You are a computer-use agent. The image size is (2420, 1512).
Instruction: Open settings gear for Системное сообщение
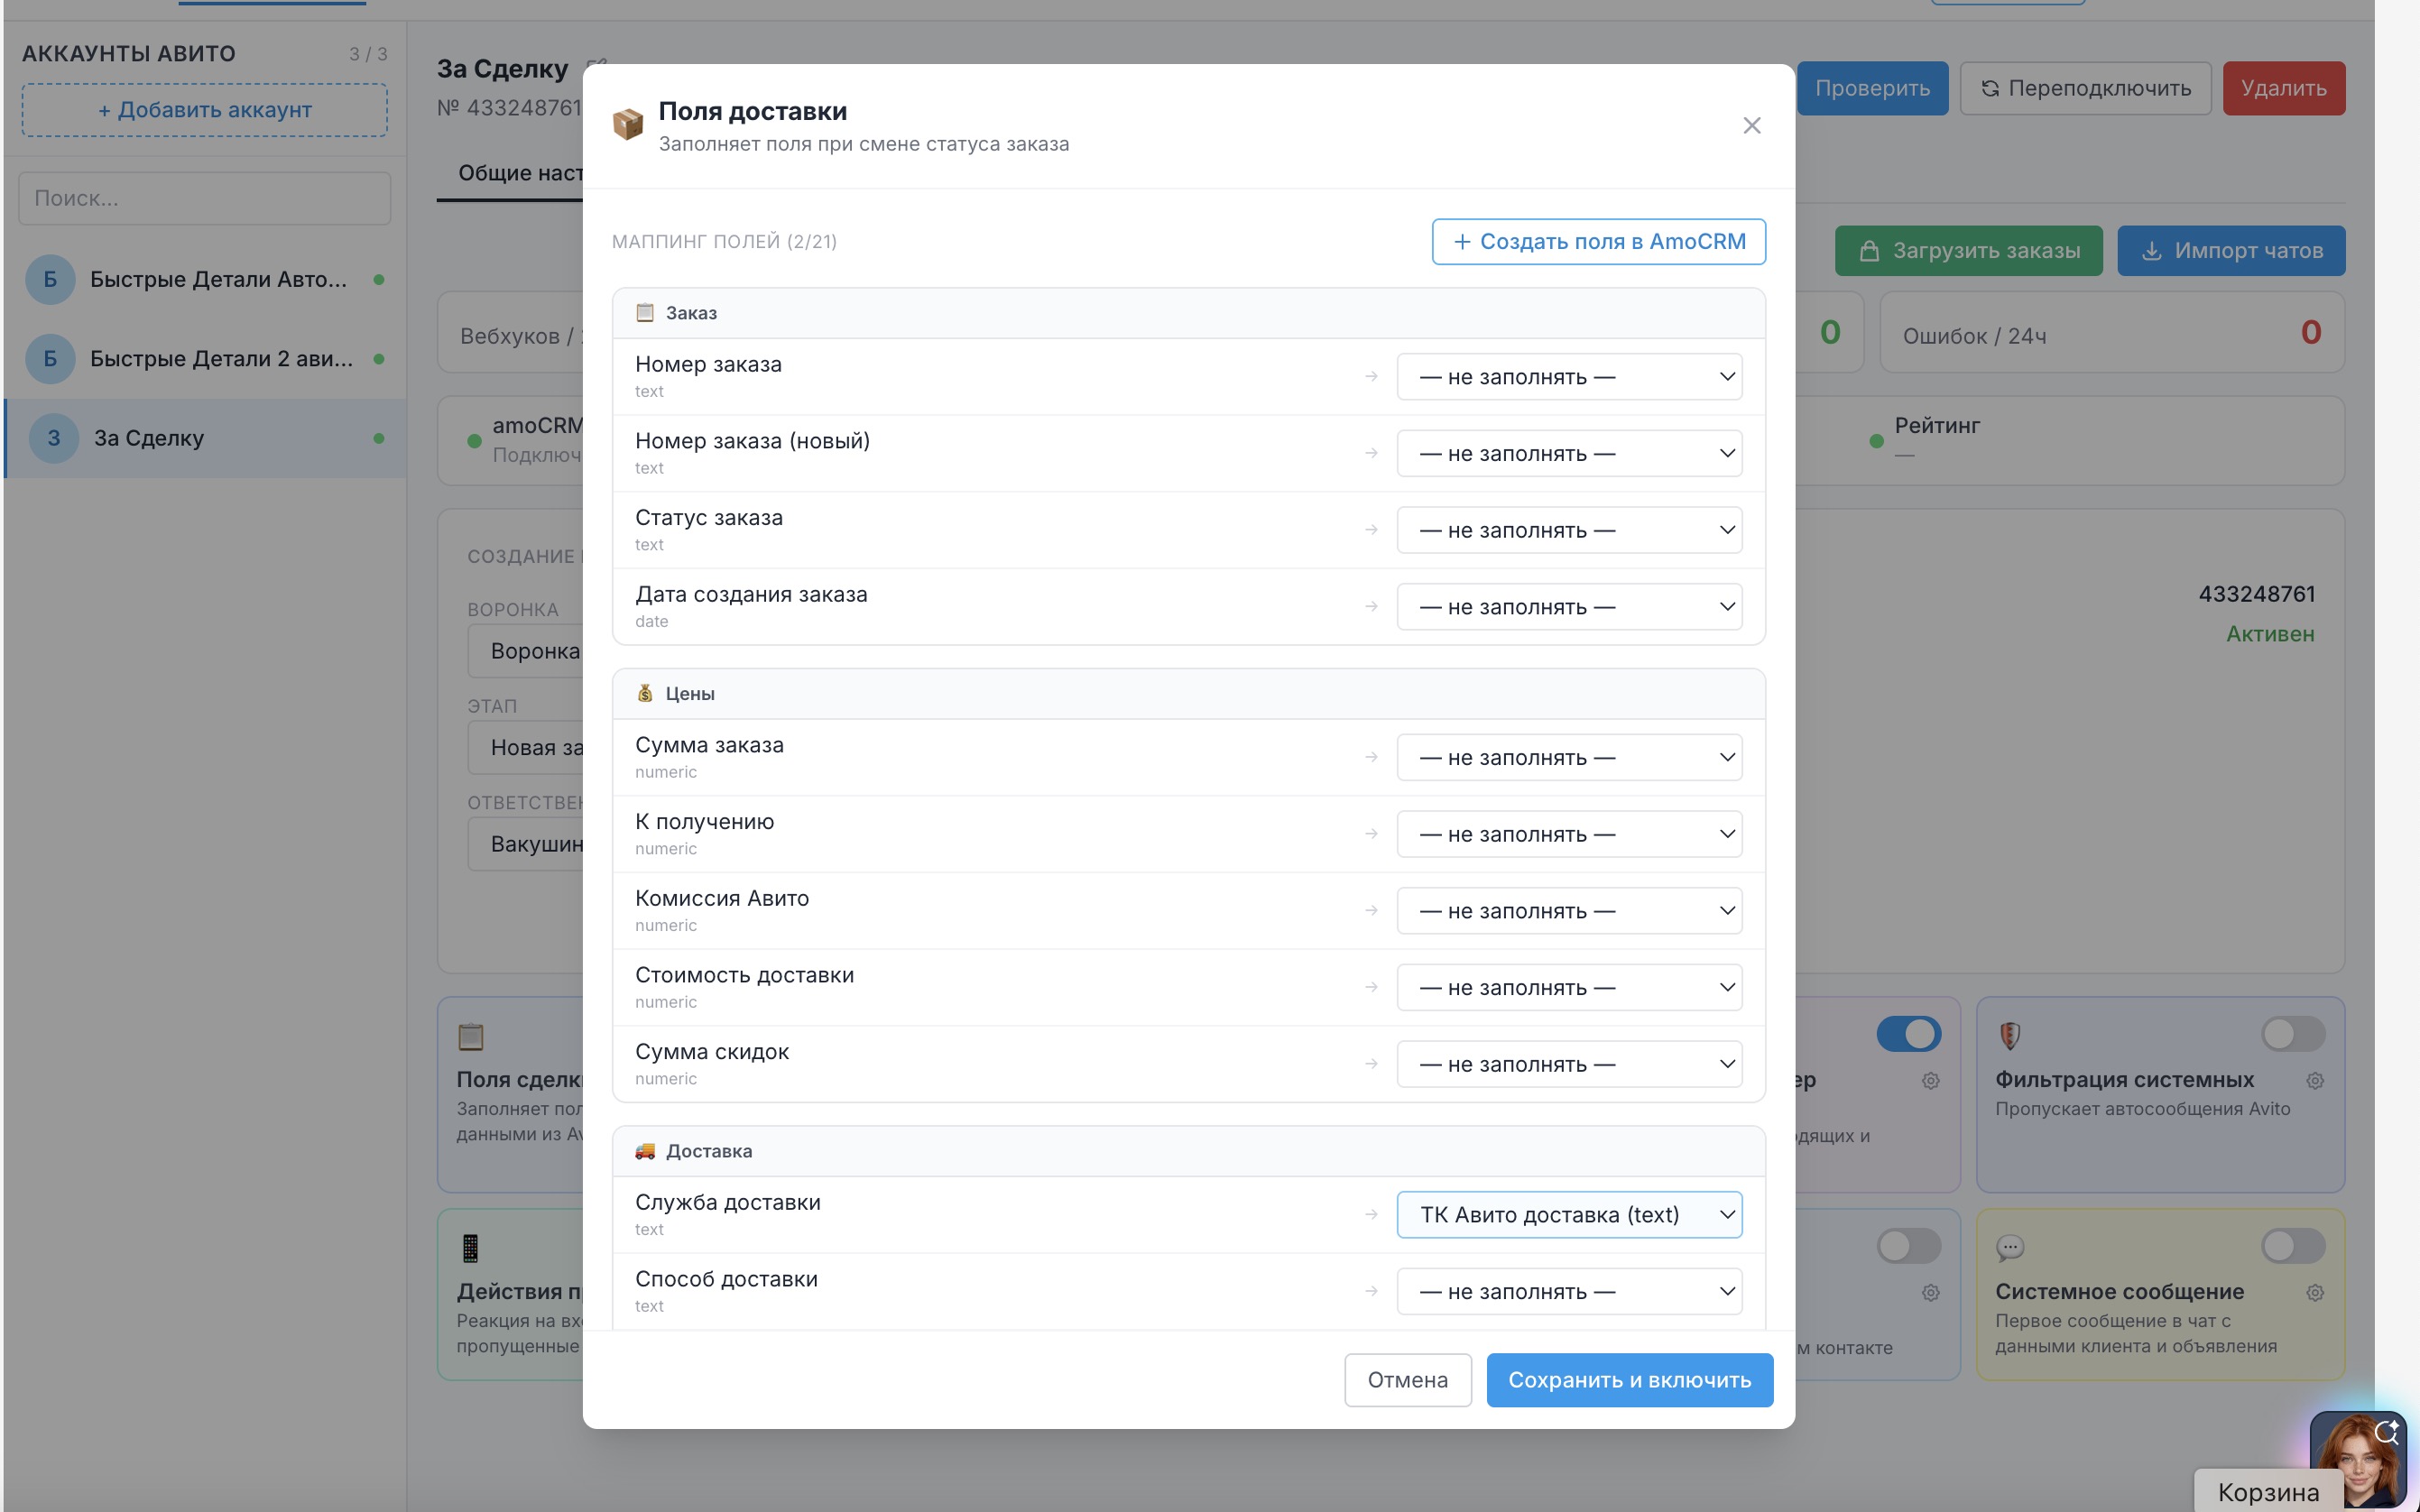(x=2314, y=1292)
